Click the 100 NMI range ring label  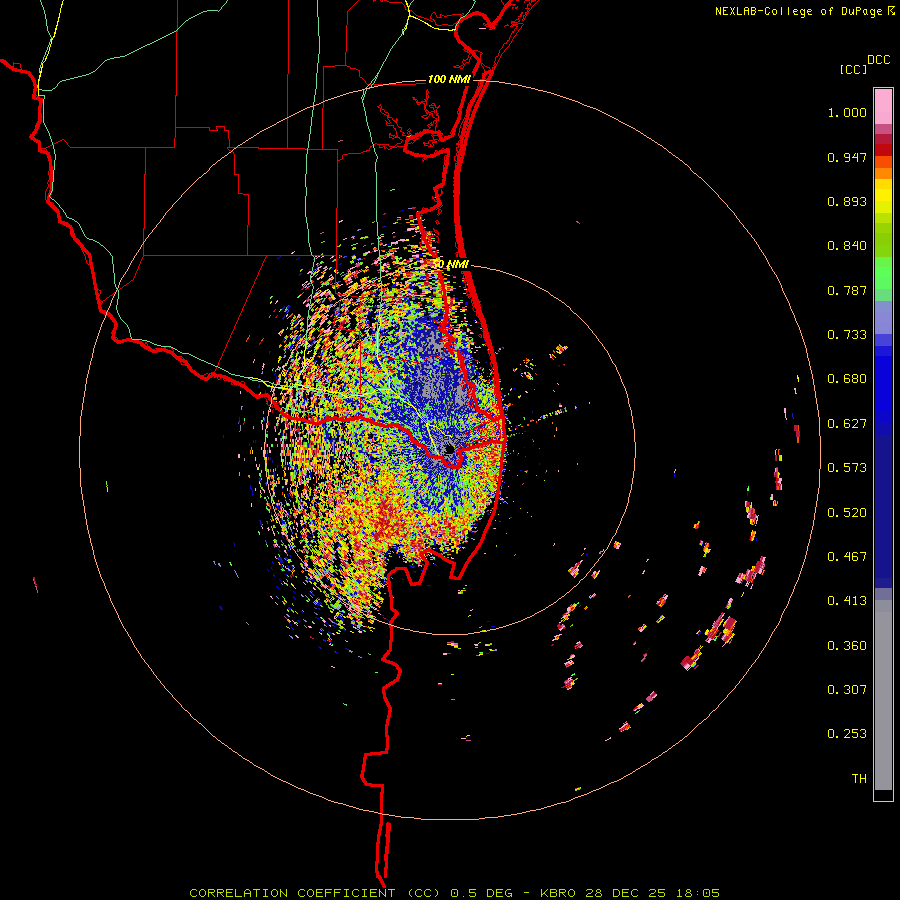[x=449, y=79]
